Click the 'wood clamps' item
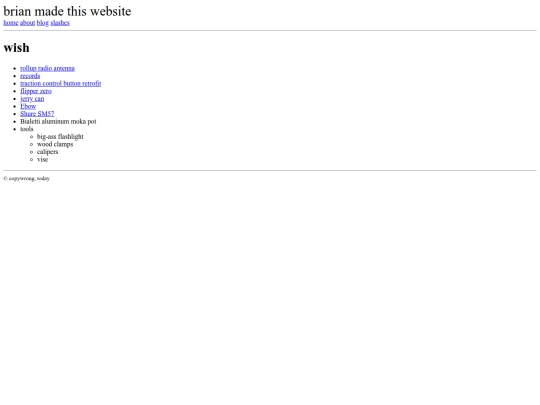Image resolution: width=540 pixels, height=405 pixels. coord(55,144)
